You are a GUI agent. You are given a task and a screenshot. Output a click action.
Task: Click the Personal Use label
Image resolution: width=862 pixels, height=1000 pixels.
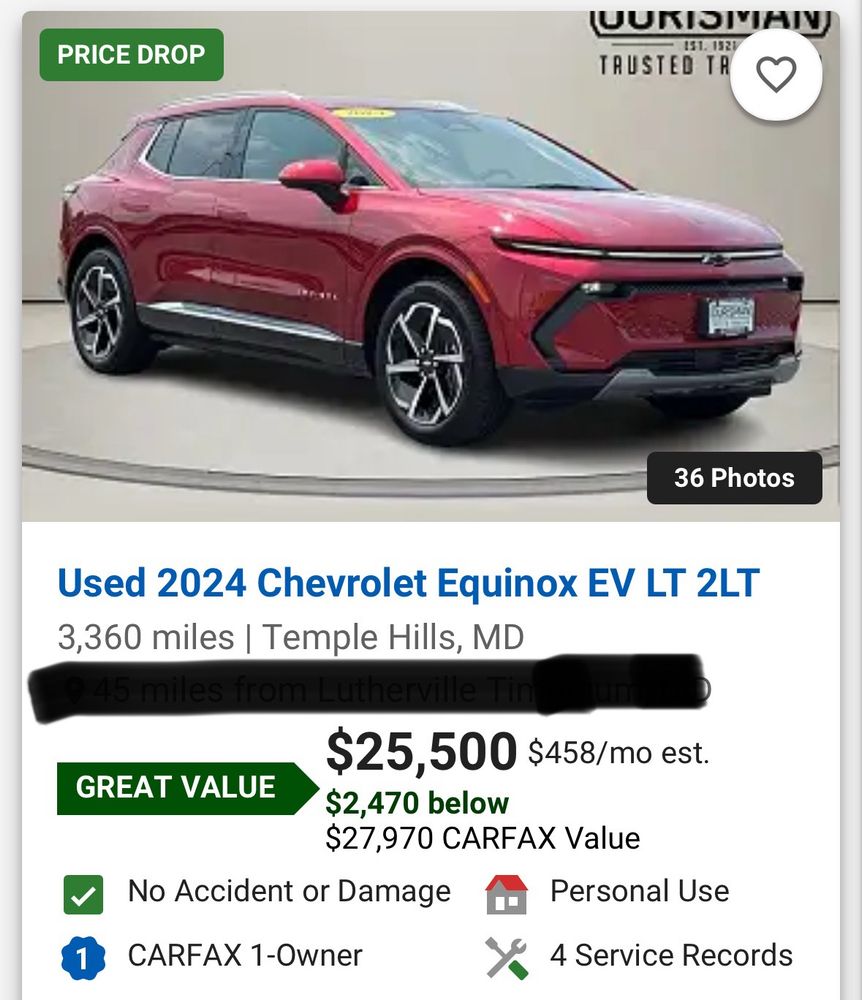point(639,891)
